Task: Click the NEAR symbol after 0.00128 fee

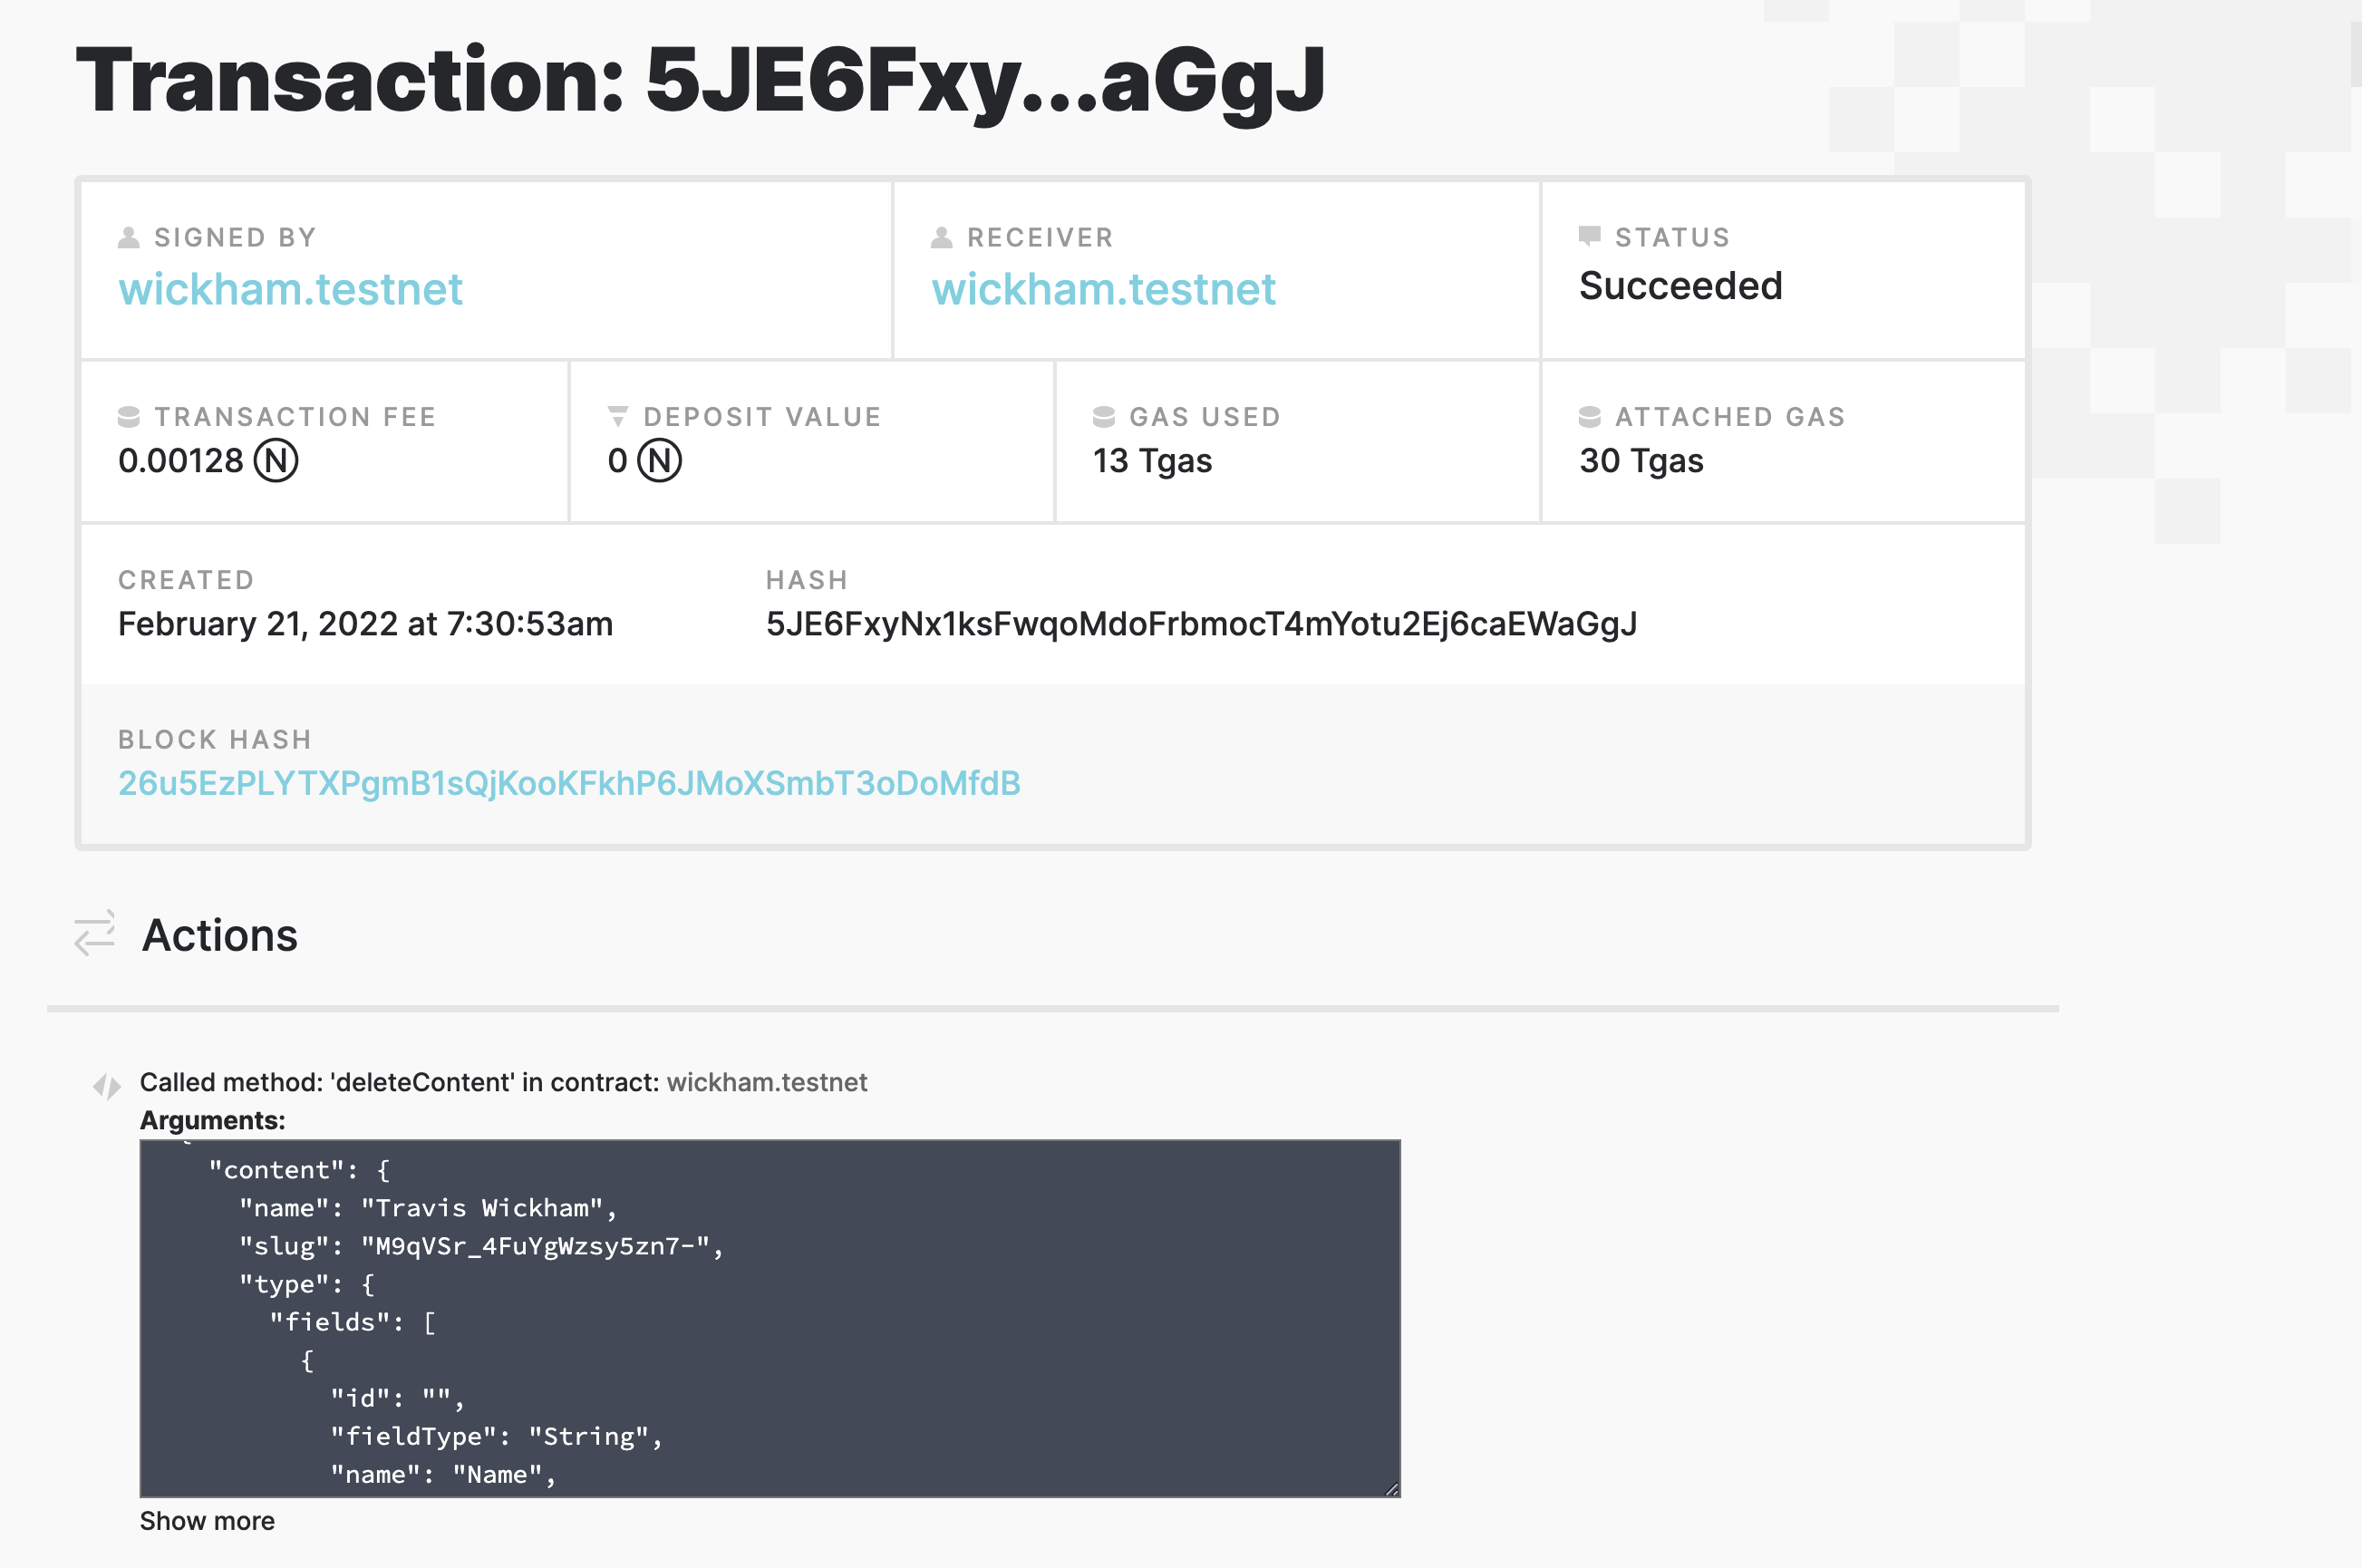Action: pos(276,461)
